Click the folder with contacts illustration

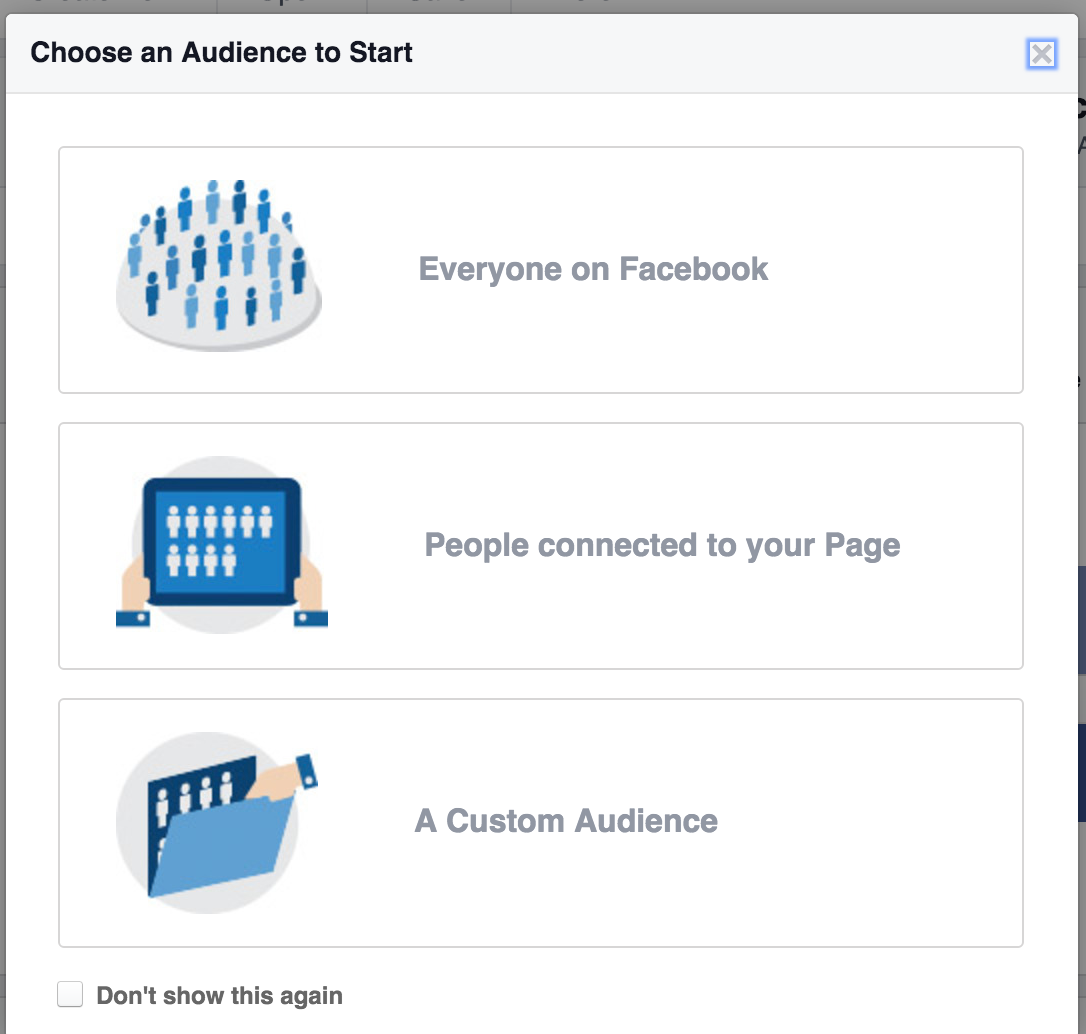click(216, 823)
